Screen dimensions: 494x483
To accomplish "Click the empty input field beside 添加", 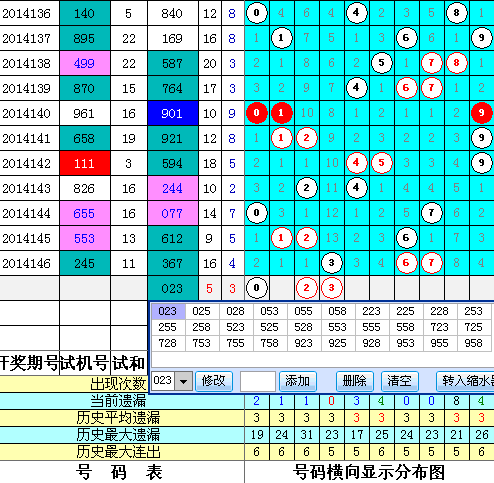I will point(258,381).
